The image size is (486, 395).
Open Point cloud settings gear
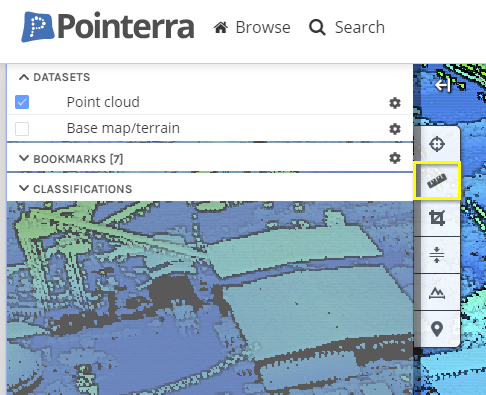(395, 103)
